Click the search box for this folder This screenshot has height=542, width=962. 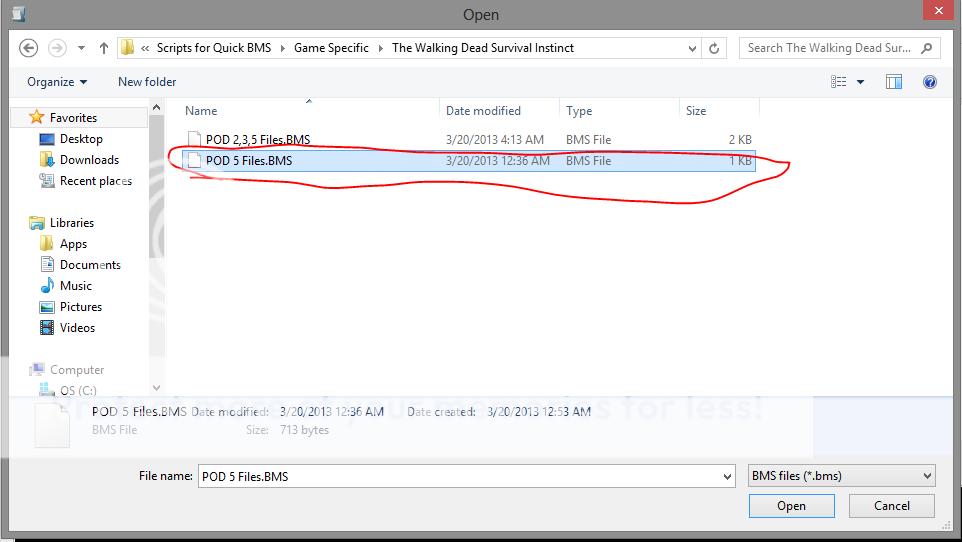point(832,48)
